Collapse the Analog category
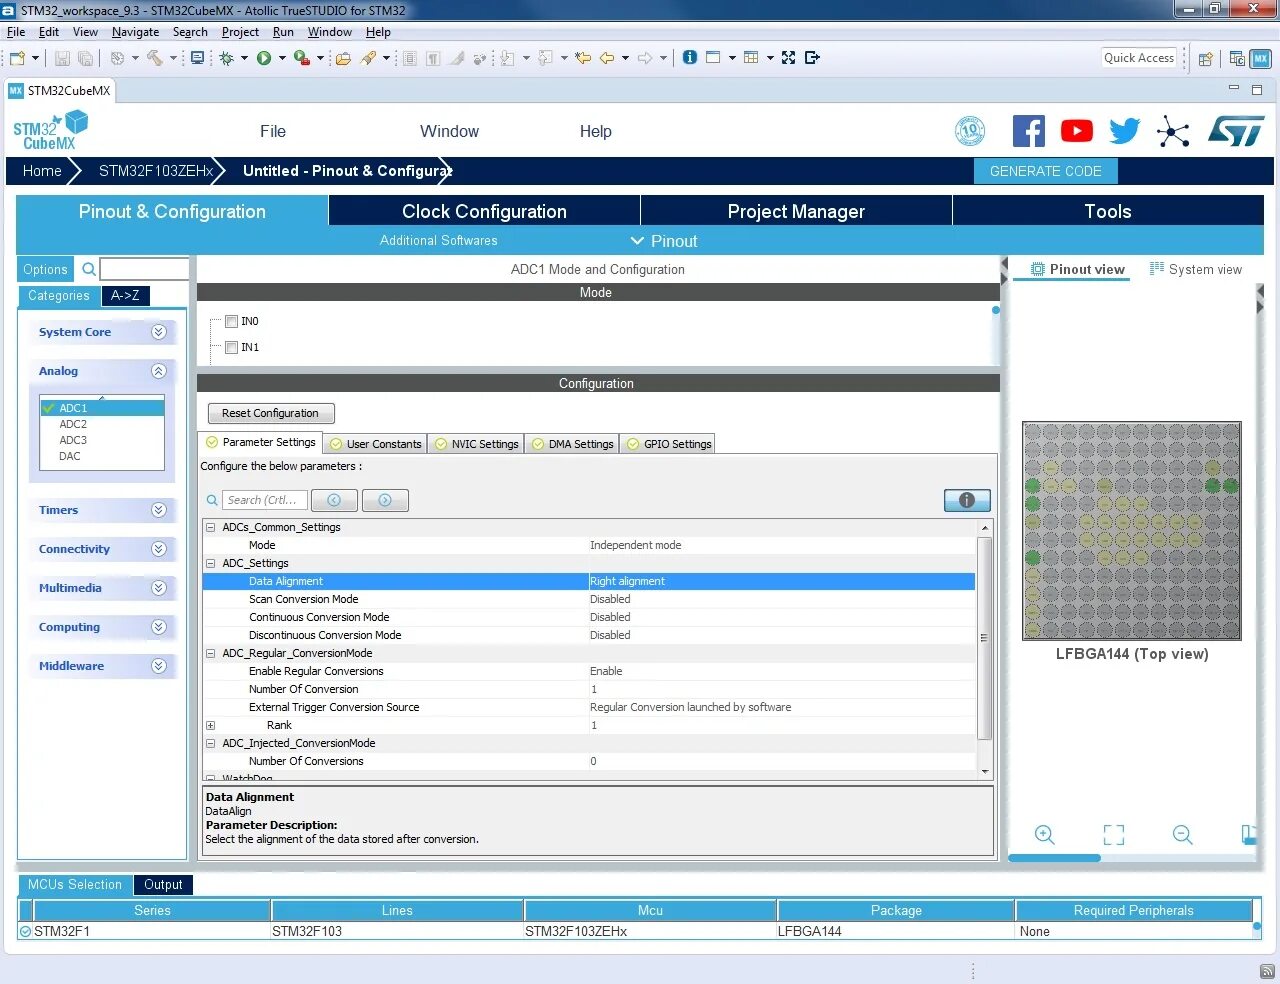 tap(159, 371)
